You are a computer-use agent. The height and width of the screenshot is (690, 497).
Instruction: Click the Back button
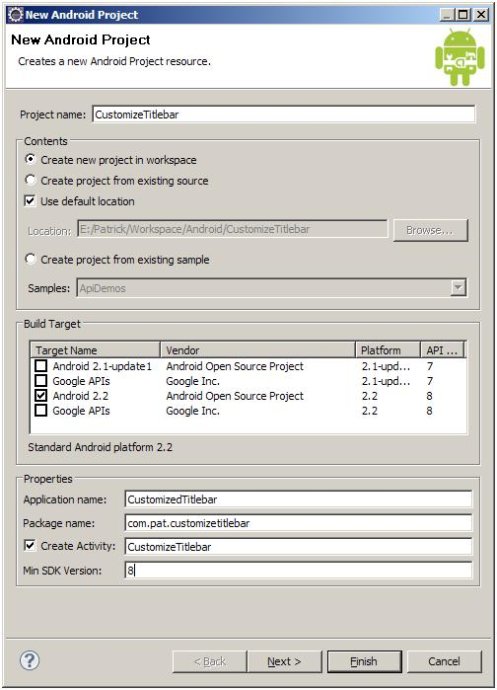(x=210, y=661)
